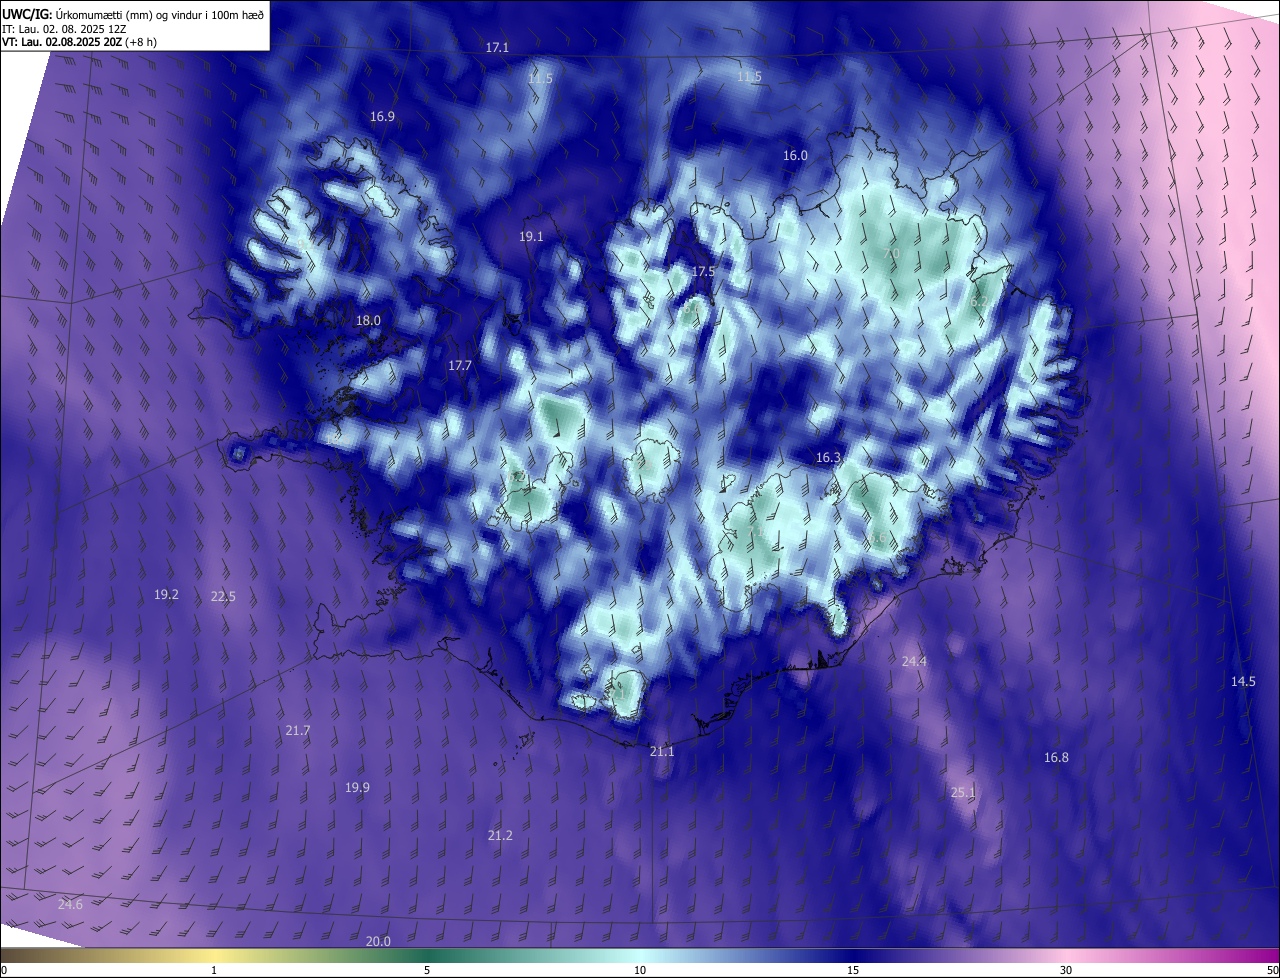Viewport: 1280px width, 978px height.
Task: Click the 50 tick label on the color scale
Action: 1272,971
